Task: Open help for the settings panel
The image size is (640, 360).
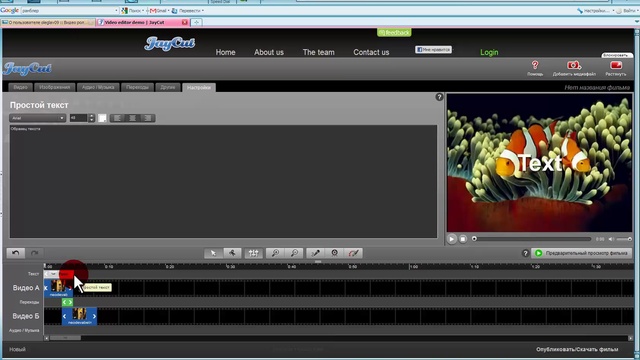Action: pos(439,97)
